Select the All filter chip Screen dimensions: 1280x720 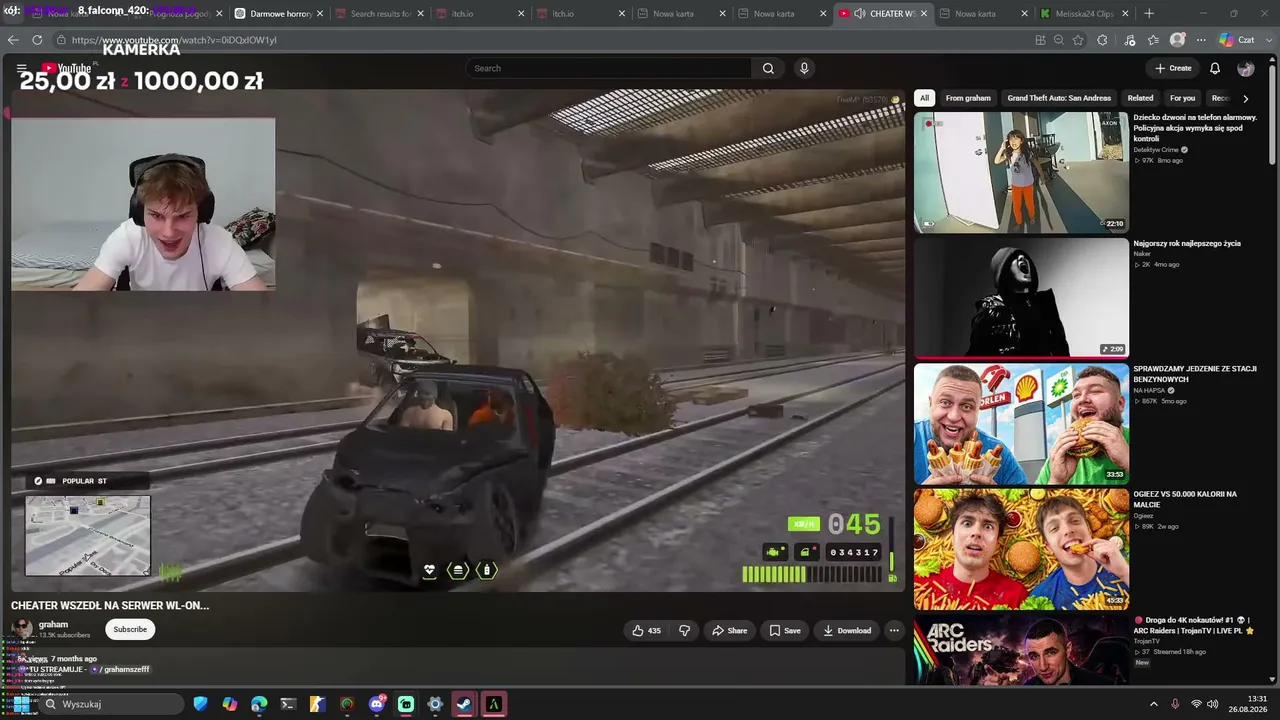[924, 98]
